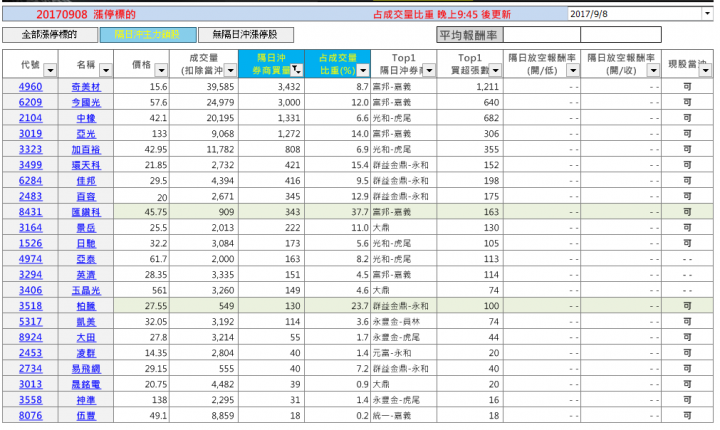The height and width of the screenshot is (430, 720).
Task: Open stock code link 2734
Action: coord(30,368)
